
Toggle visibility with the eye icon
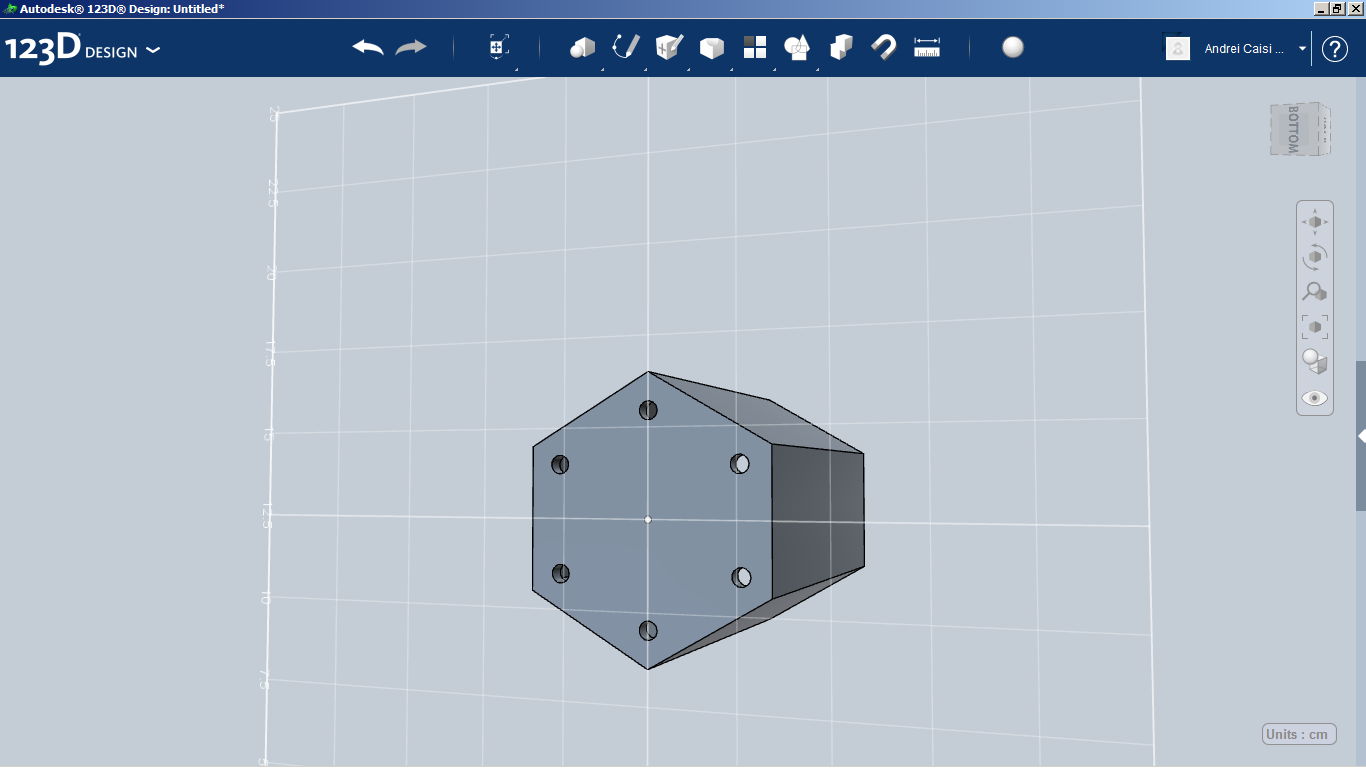point(1315,398)
